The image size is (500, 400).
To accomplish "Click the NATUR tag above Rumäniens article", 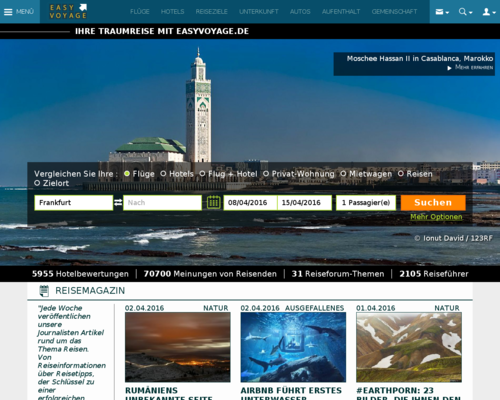I will point(216,308).
